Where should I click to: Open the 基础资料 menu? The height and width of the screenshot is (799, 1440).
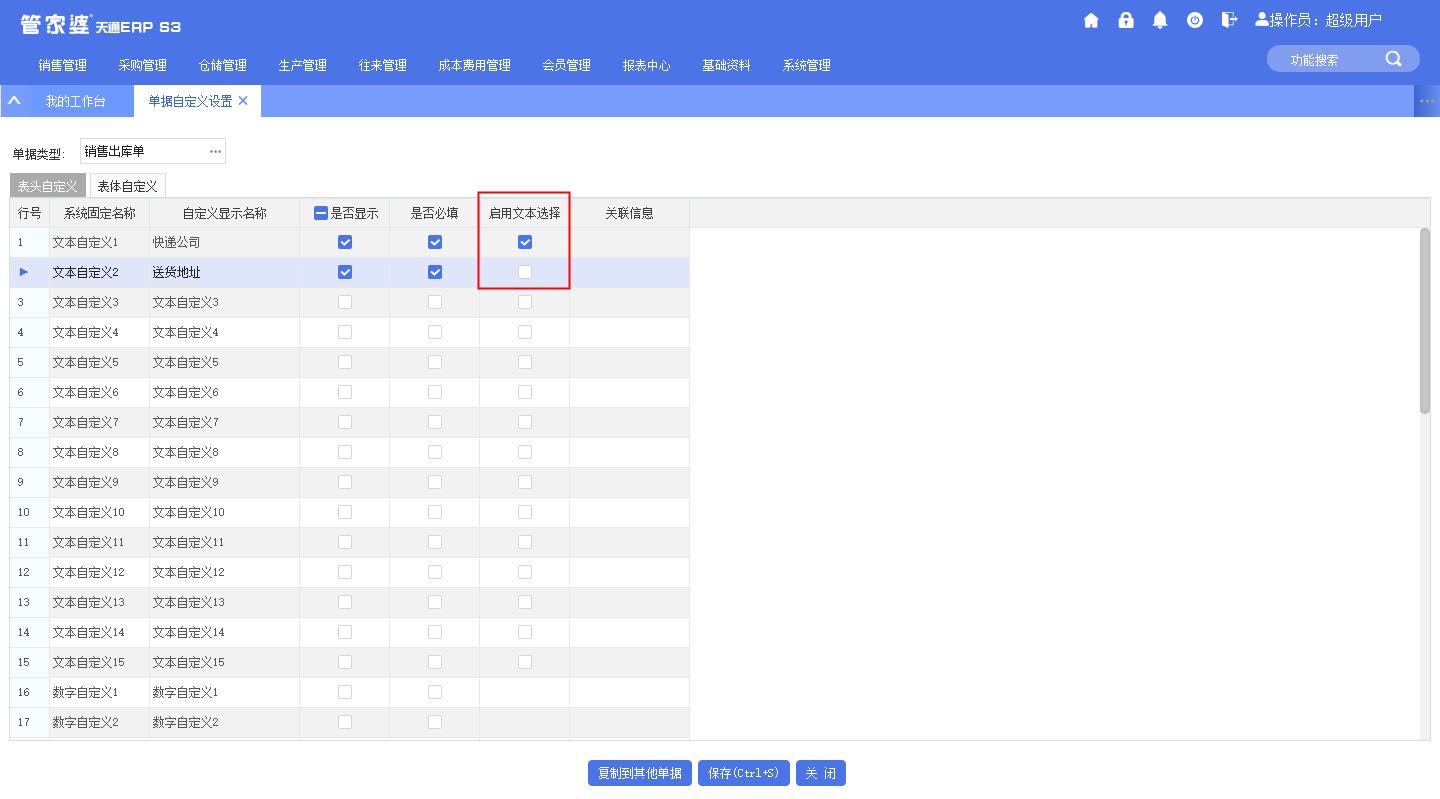pos(726,65)
